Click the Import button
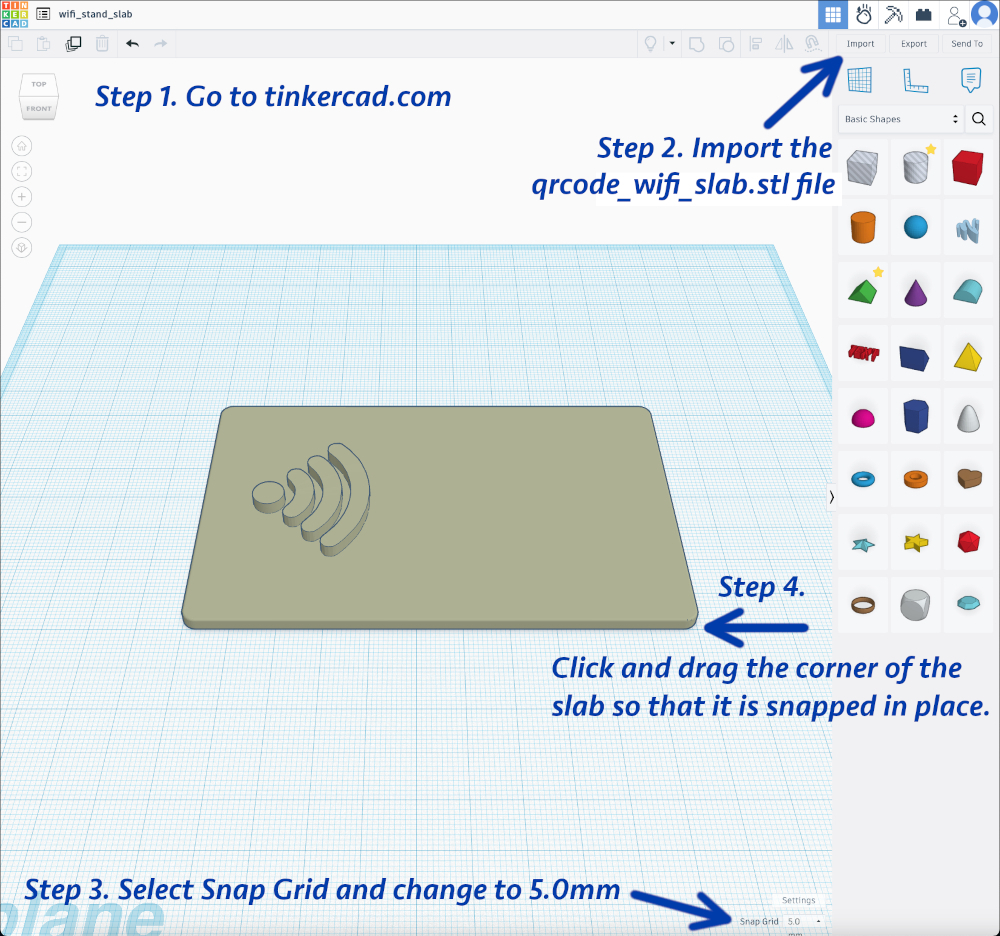The height and width of the screenshot is (936, 1000). point(860,44)
